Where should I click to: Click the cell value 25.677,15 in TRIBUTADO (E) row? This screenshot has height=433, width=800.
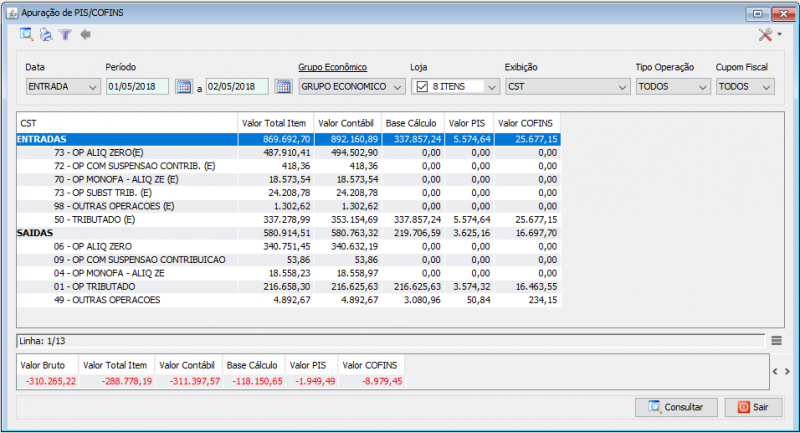pyautogui.click(x=536, y=219)
